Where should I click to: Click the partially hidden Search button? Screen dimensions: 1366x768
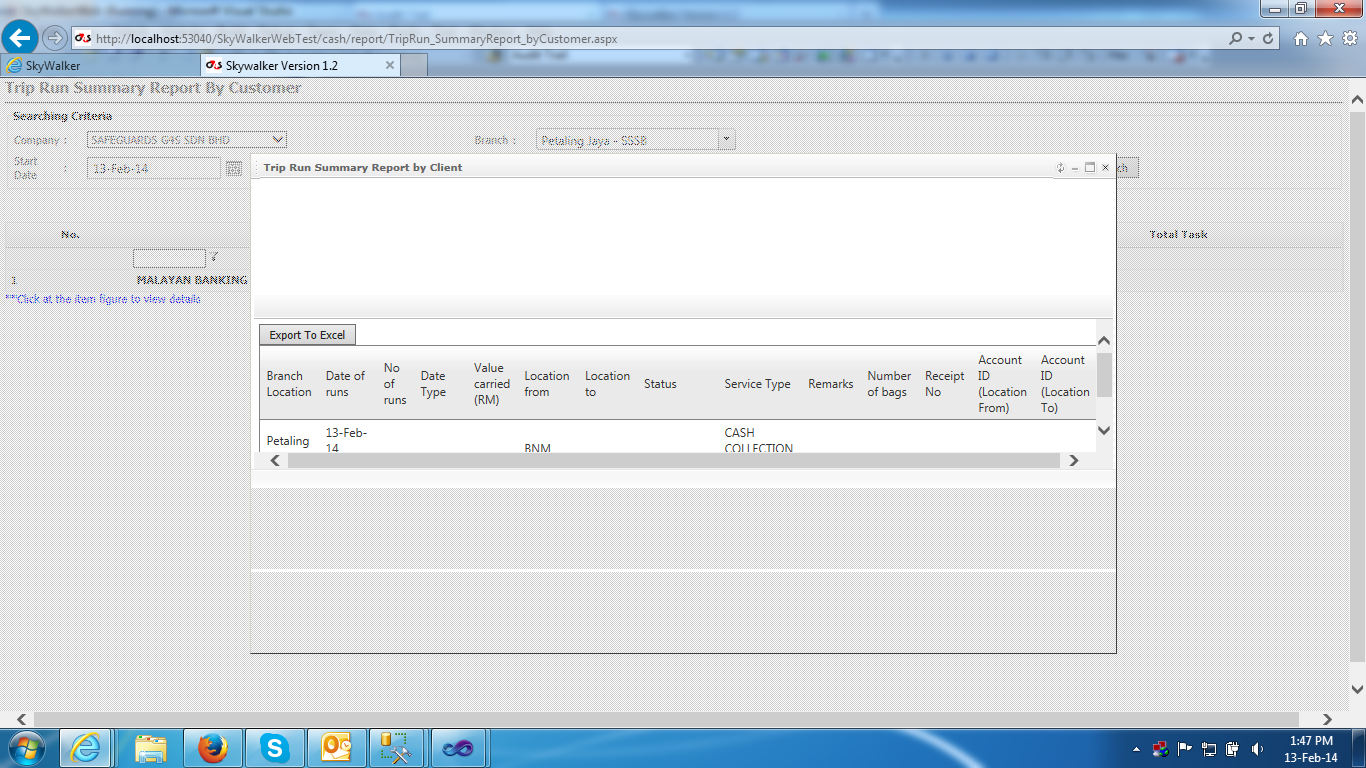click(1127, 168)
